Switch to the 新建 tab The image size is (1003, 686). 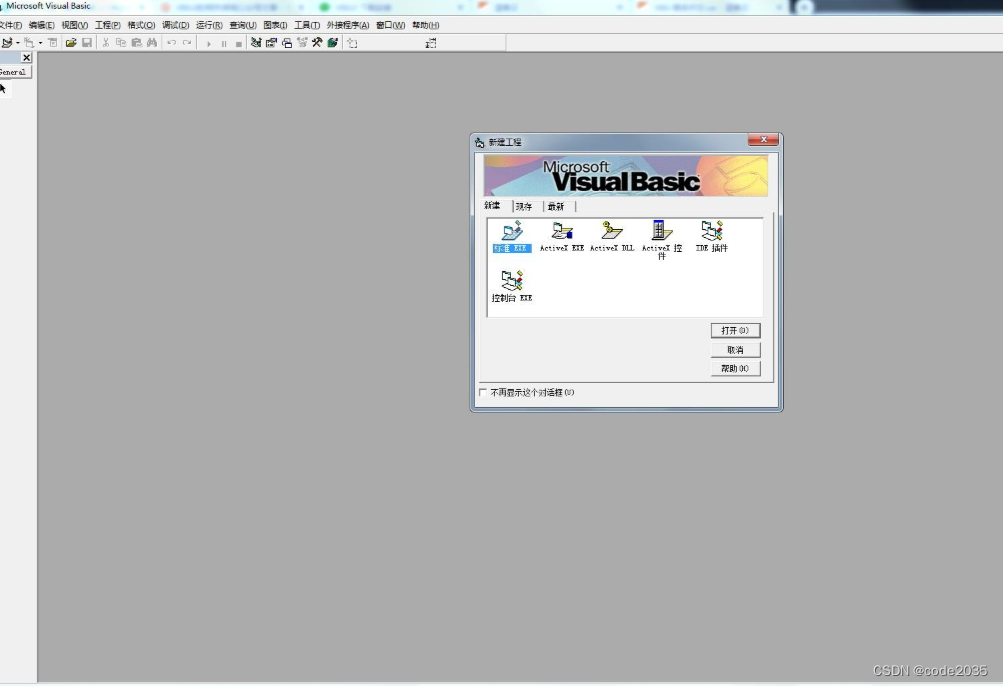pos(493,205)
